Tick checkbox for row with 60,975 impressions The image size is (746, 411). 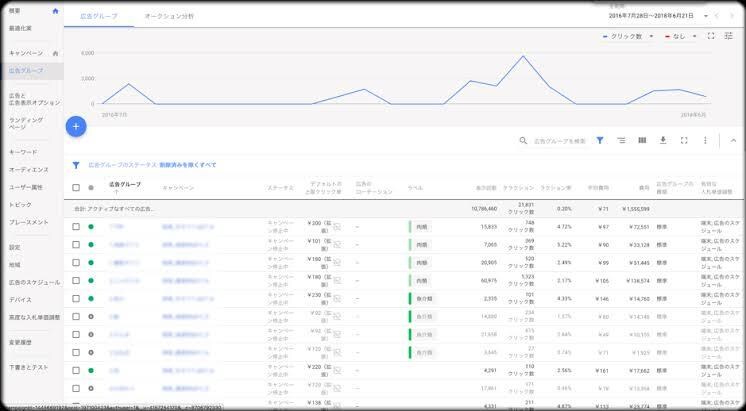76,281
